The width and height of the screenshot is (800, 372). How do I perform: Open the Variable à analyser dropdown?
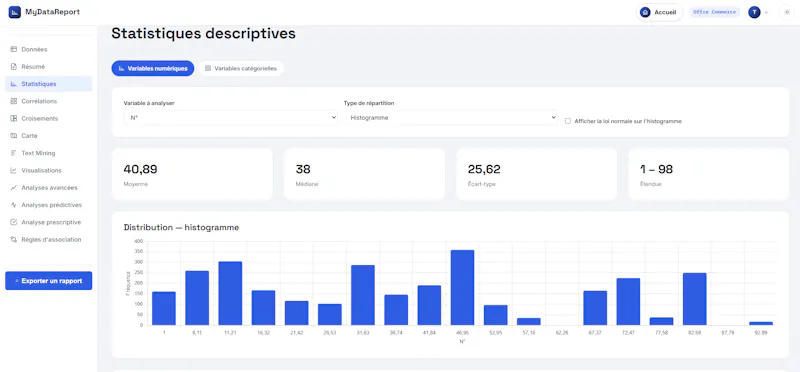230,117
